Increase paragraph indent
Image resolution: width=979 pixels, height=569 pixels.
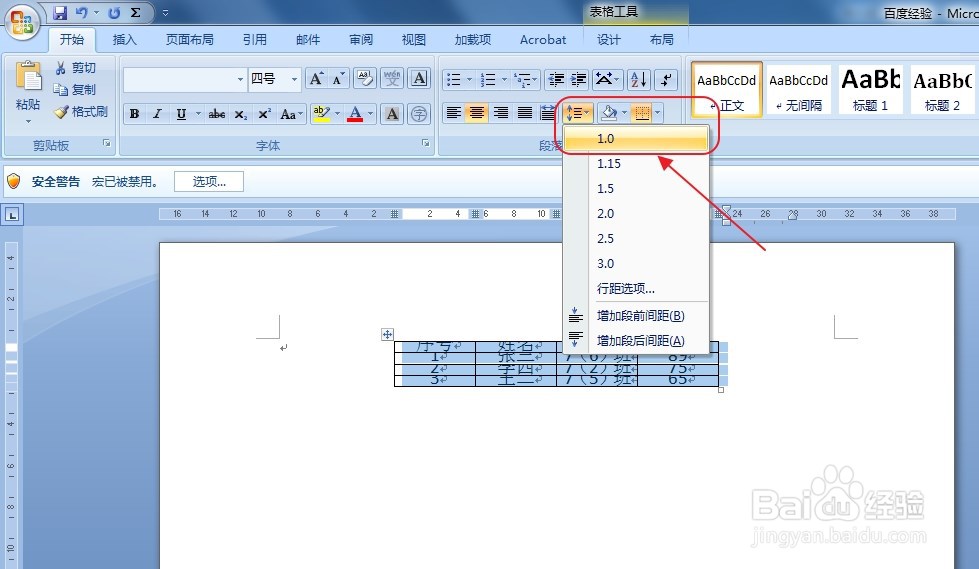(x=579, y=79)
